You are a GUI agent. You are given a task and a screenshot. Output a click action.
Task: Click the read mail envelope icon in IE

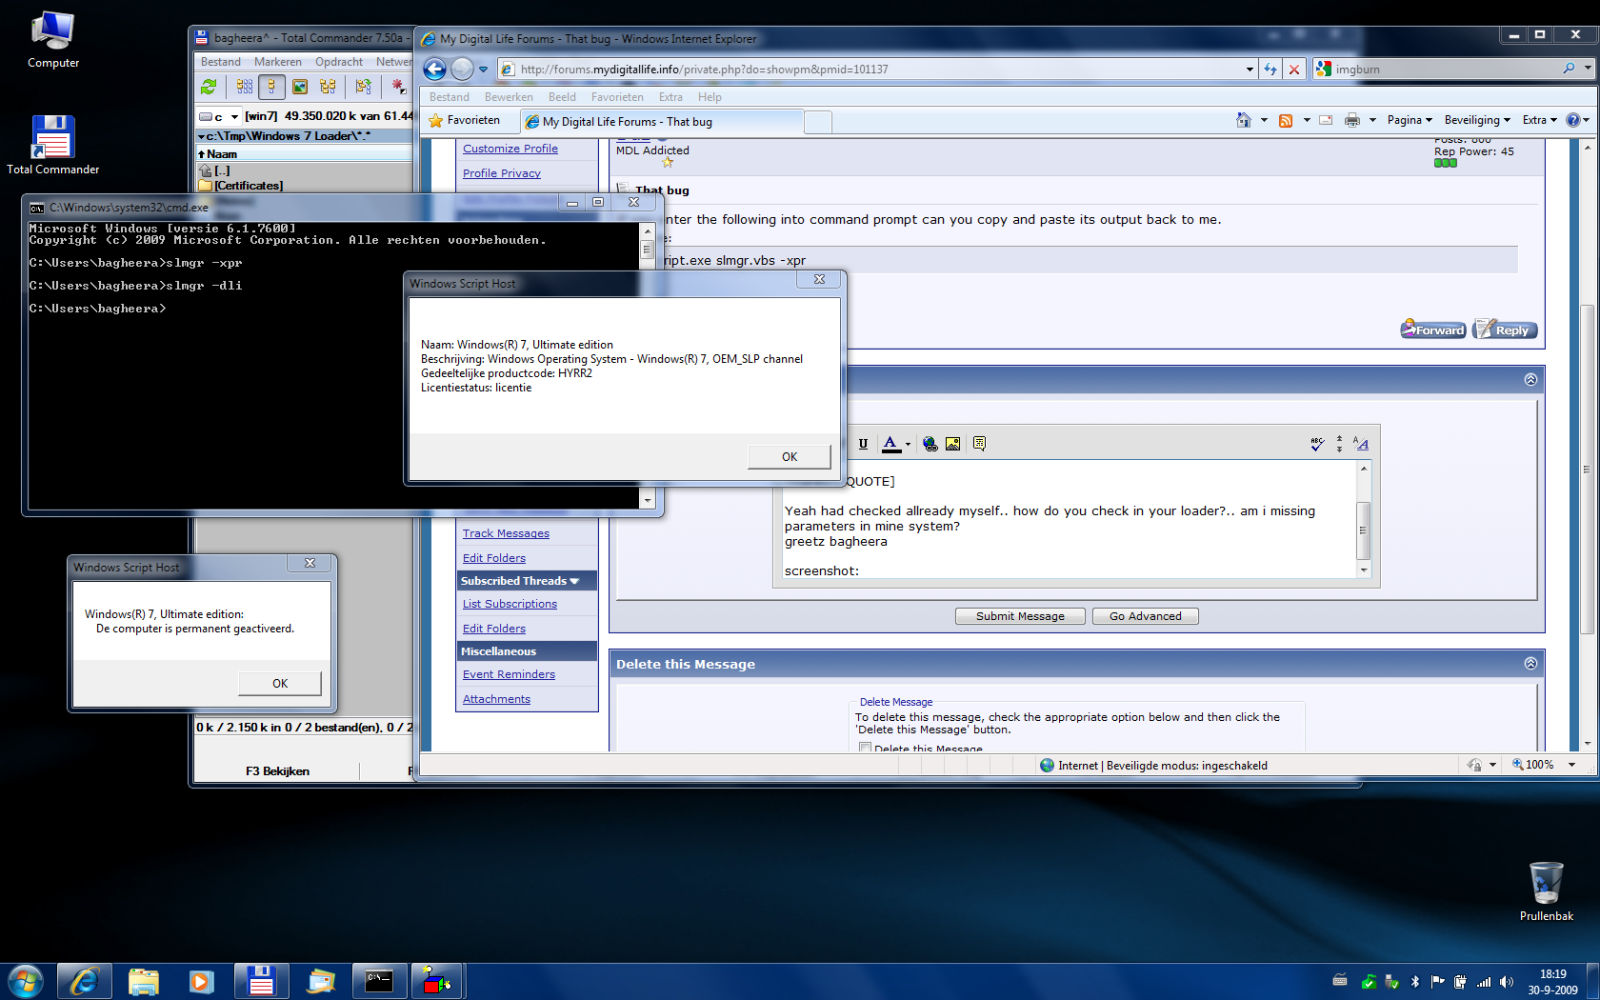click(1326, 120)
